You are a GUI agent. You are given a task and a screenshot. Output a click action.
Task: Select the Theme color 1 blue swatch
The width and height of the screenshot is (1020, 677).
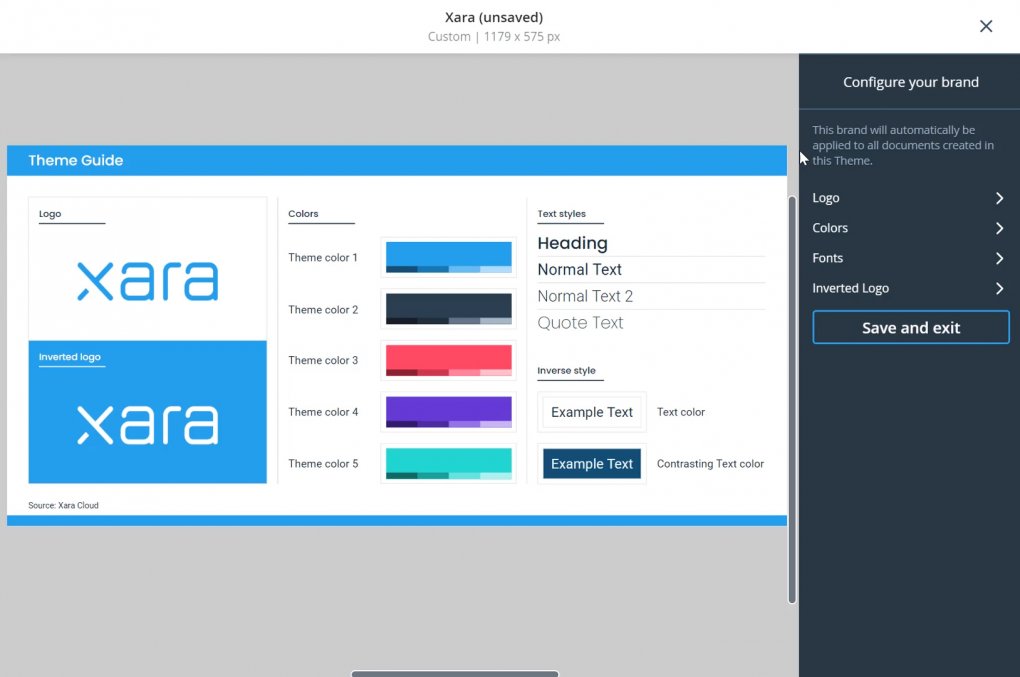pos(448,257)
